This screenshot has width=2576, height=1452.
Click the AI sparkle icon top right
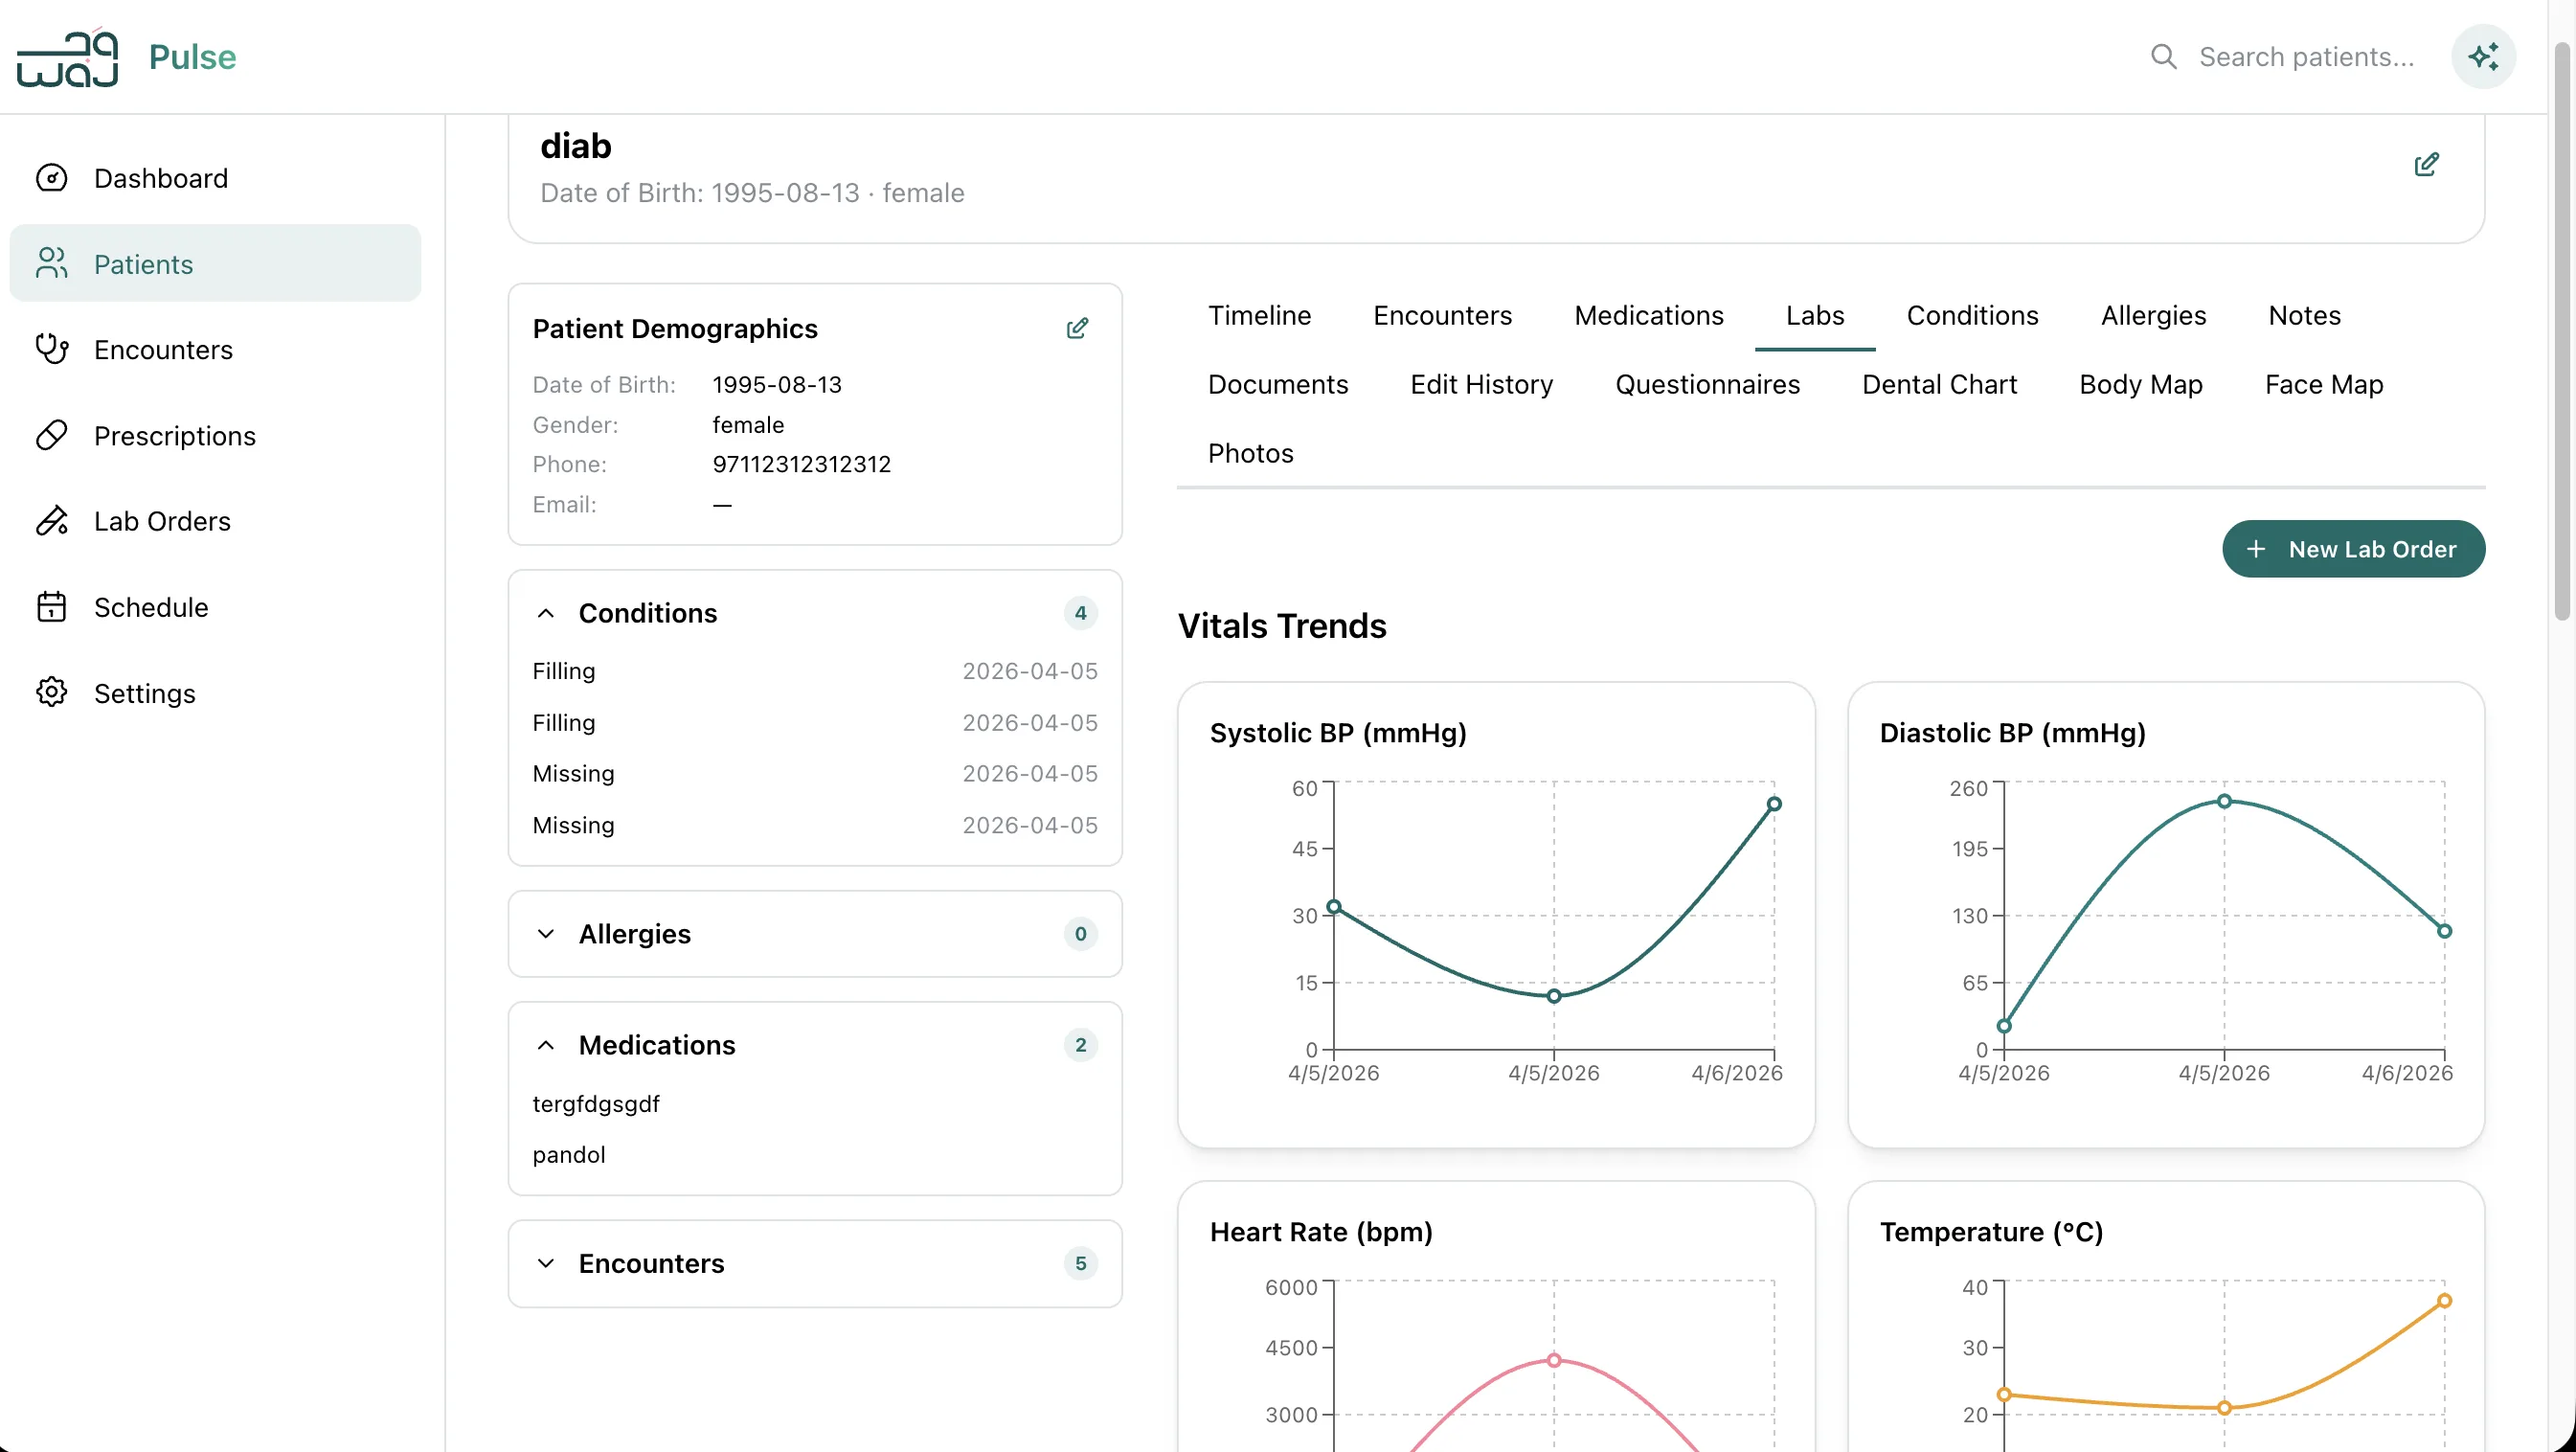pyautogui.click(x=2482, y=57)
